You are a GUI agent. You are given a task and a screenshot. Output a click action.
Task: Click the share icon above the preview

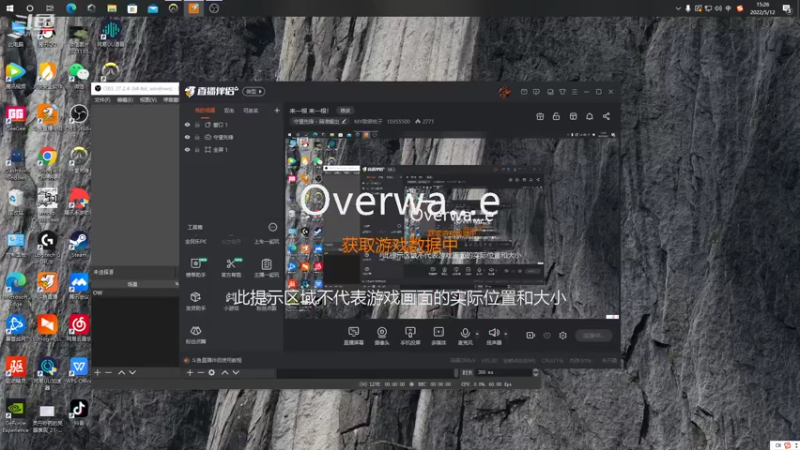pos(606,116)
